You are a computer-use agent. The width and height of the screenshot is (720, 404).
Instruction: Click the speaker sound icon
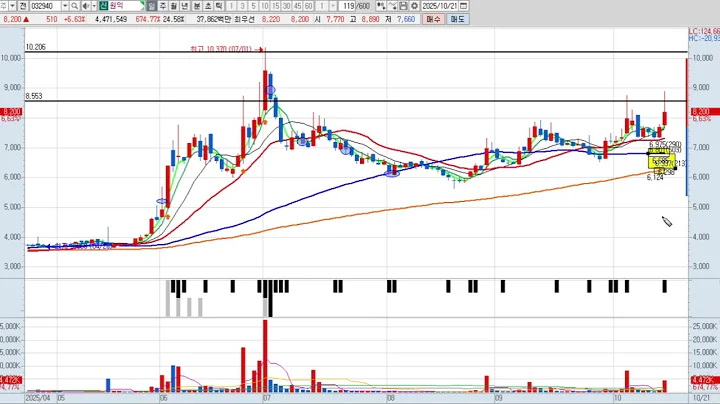tap(86, 6)
